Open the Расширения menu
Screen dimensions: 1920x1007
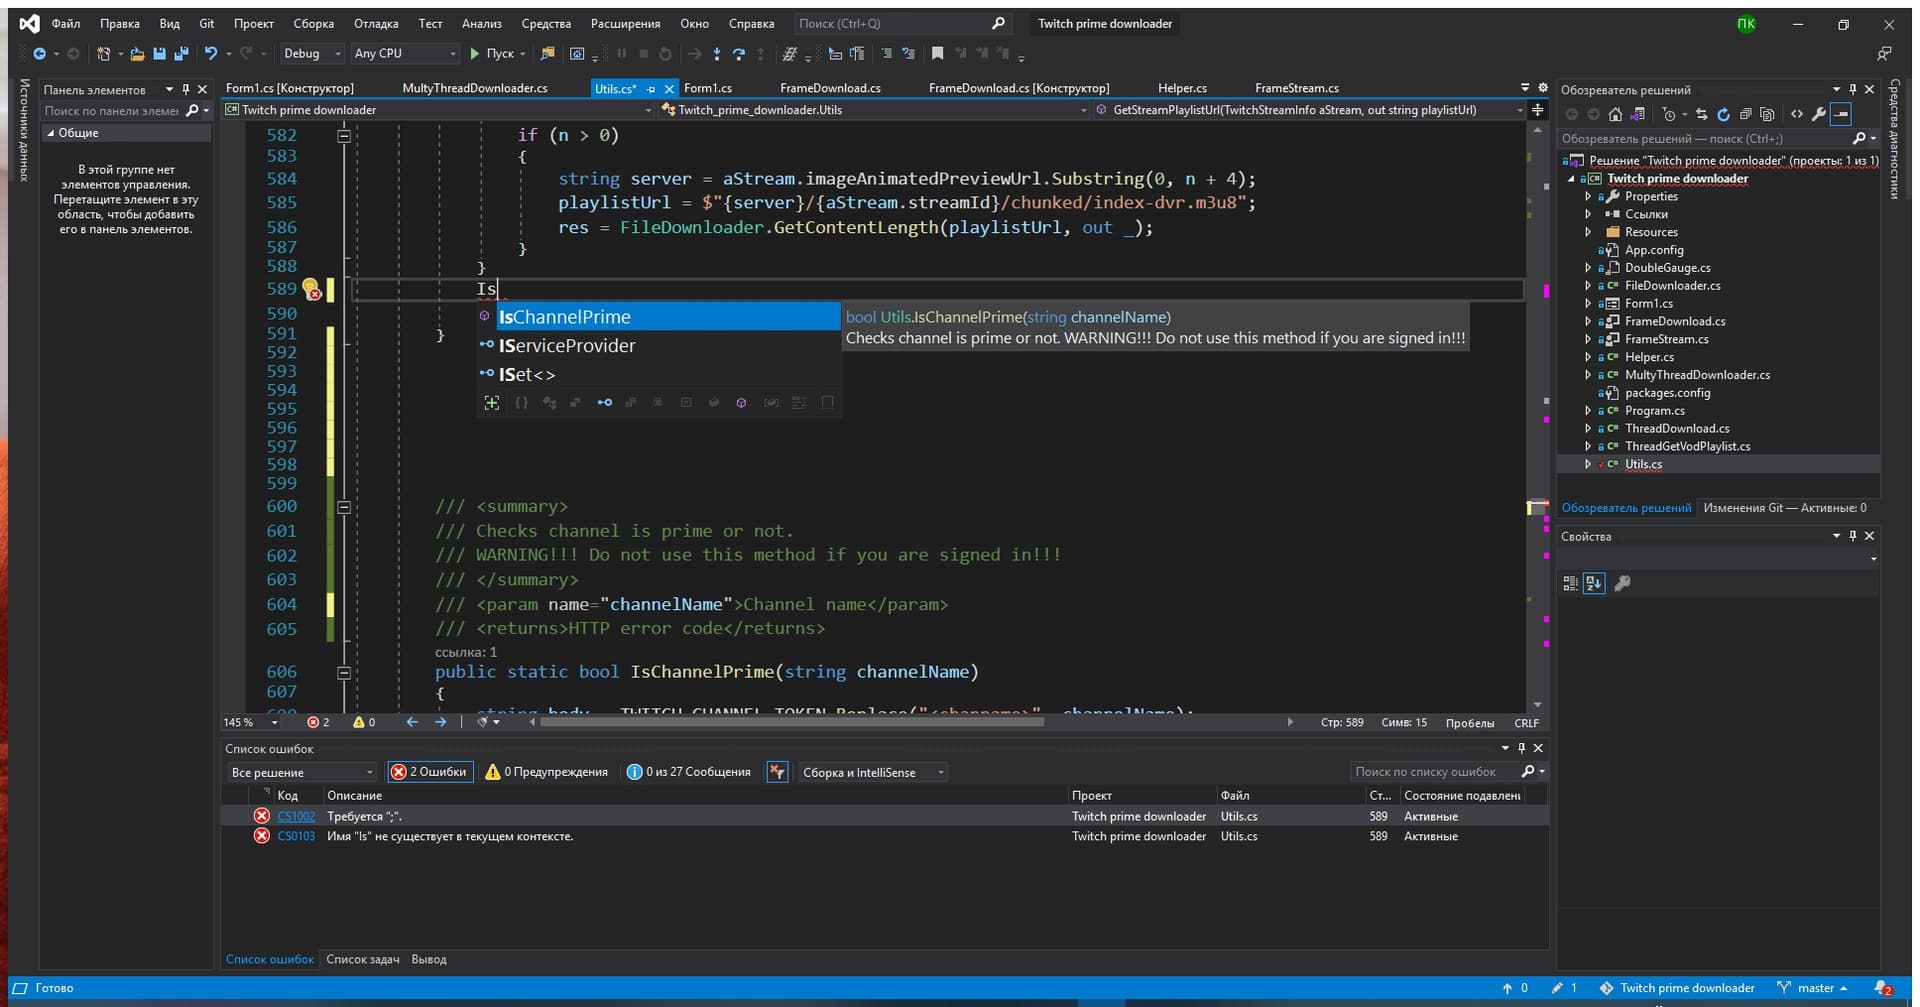click(x=625, y=23)
